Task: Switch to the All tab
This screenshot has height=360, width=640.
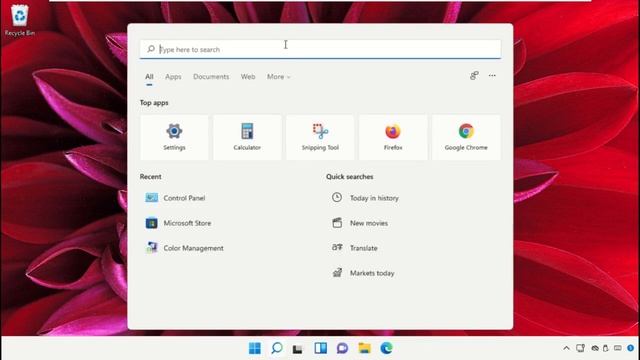Action: pos(149,77)
